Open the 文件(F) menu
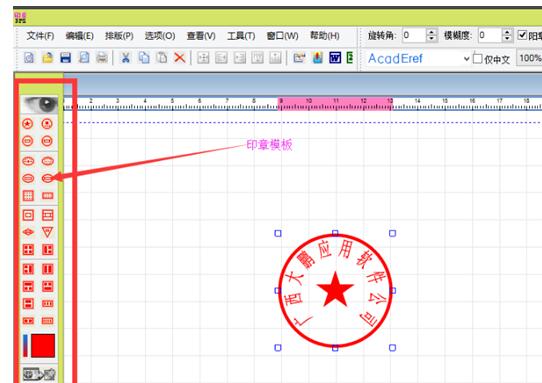Image resolution: width=542 pixels, height=383 pixels. (x=40, y=36)
